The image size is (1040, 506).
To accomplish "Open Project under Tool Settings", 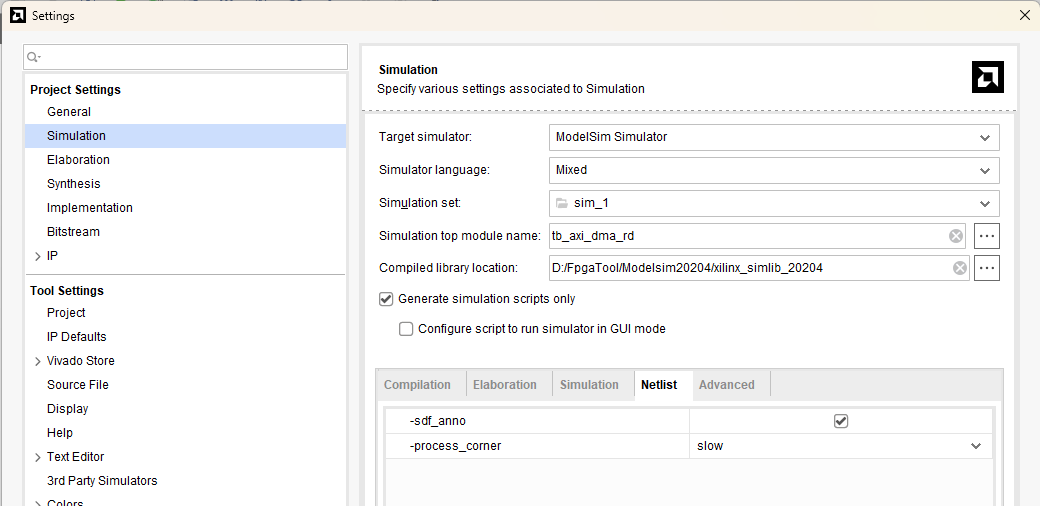I will (x=66, y=313).
